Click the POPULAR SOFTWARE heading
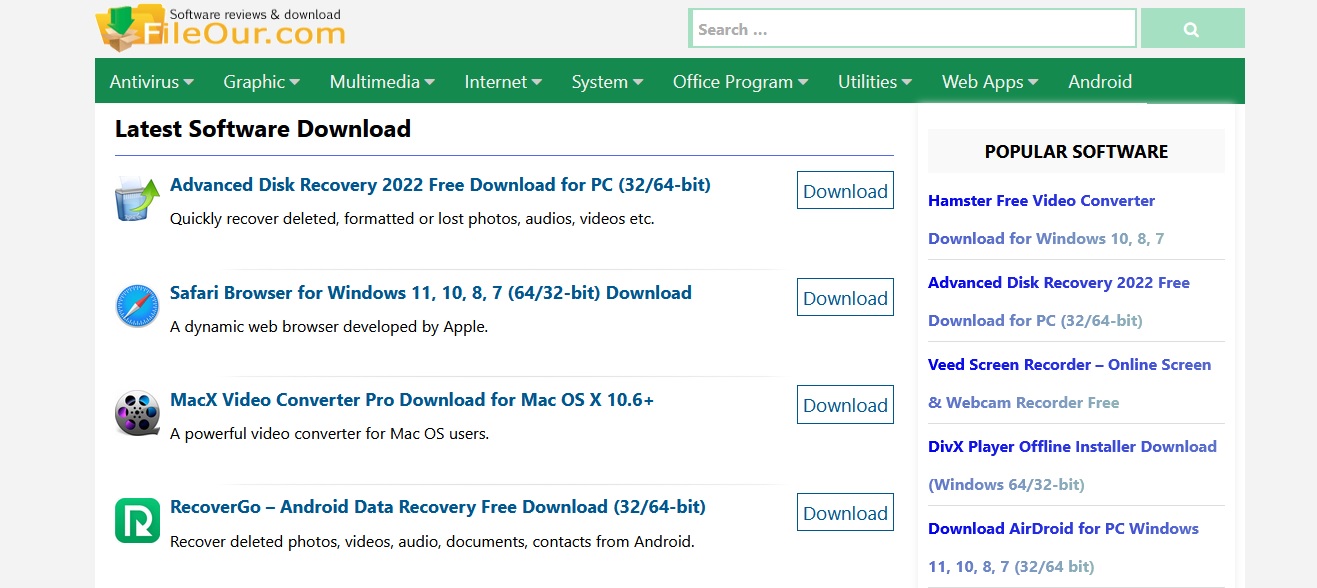The height and width of the screenshot is (588, 1317). click(x=1076, y=152)
